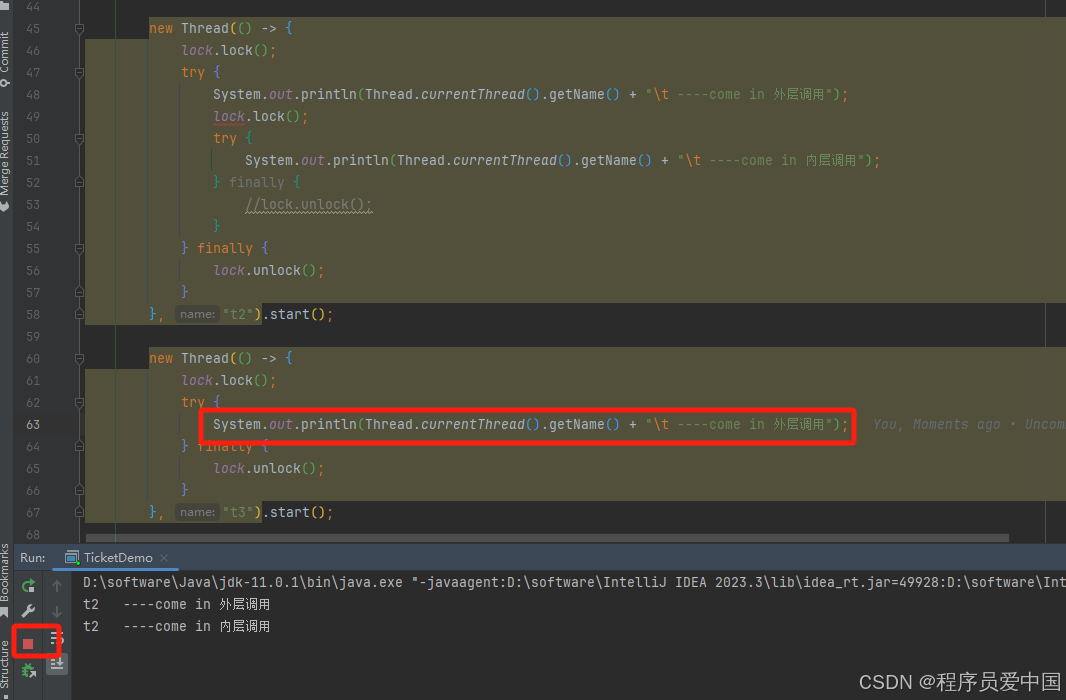Toggle soft-wrap in the Run console
The image size is (1066, 700).
point(57,638)
